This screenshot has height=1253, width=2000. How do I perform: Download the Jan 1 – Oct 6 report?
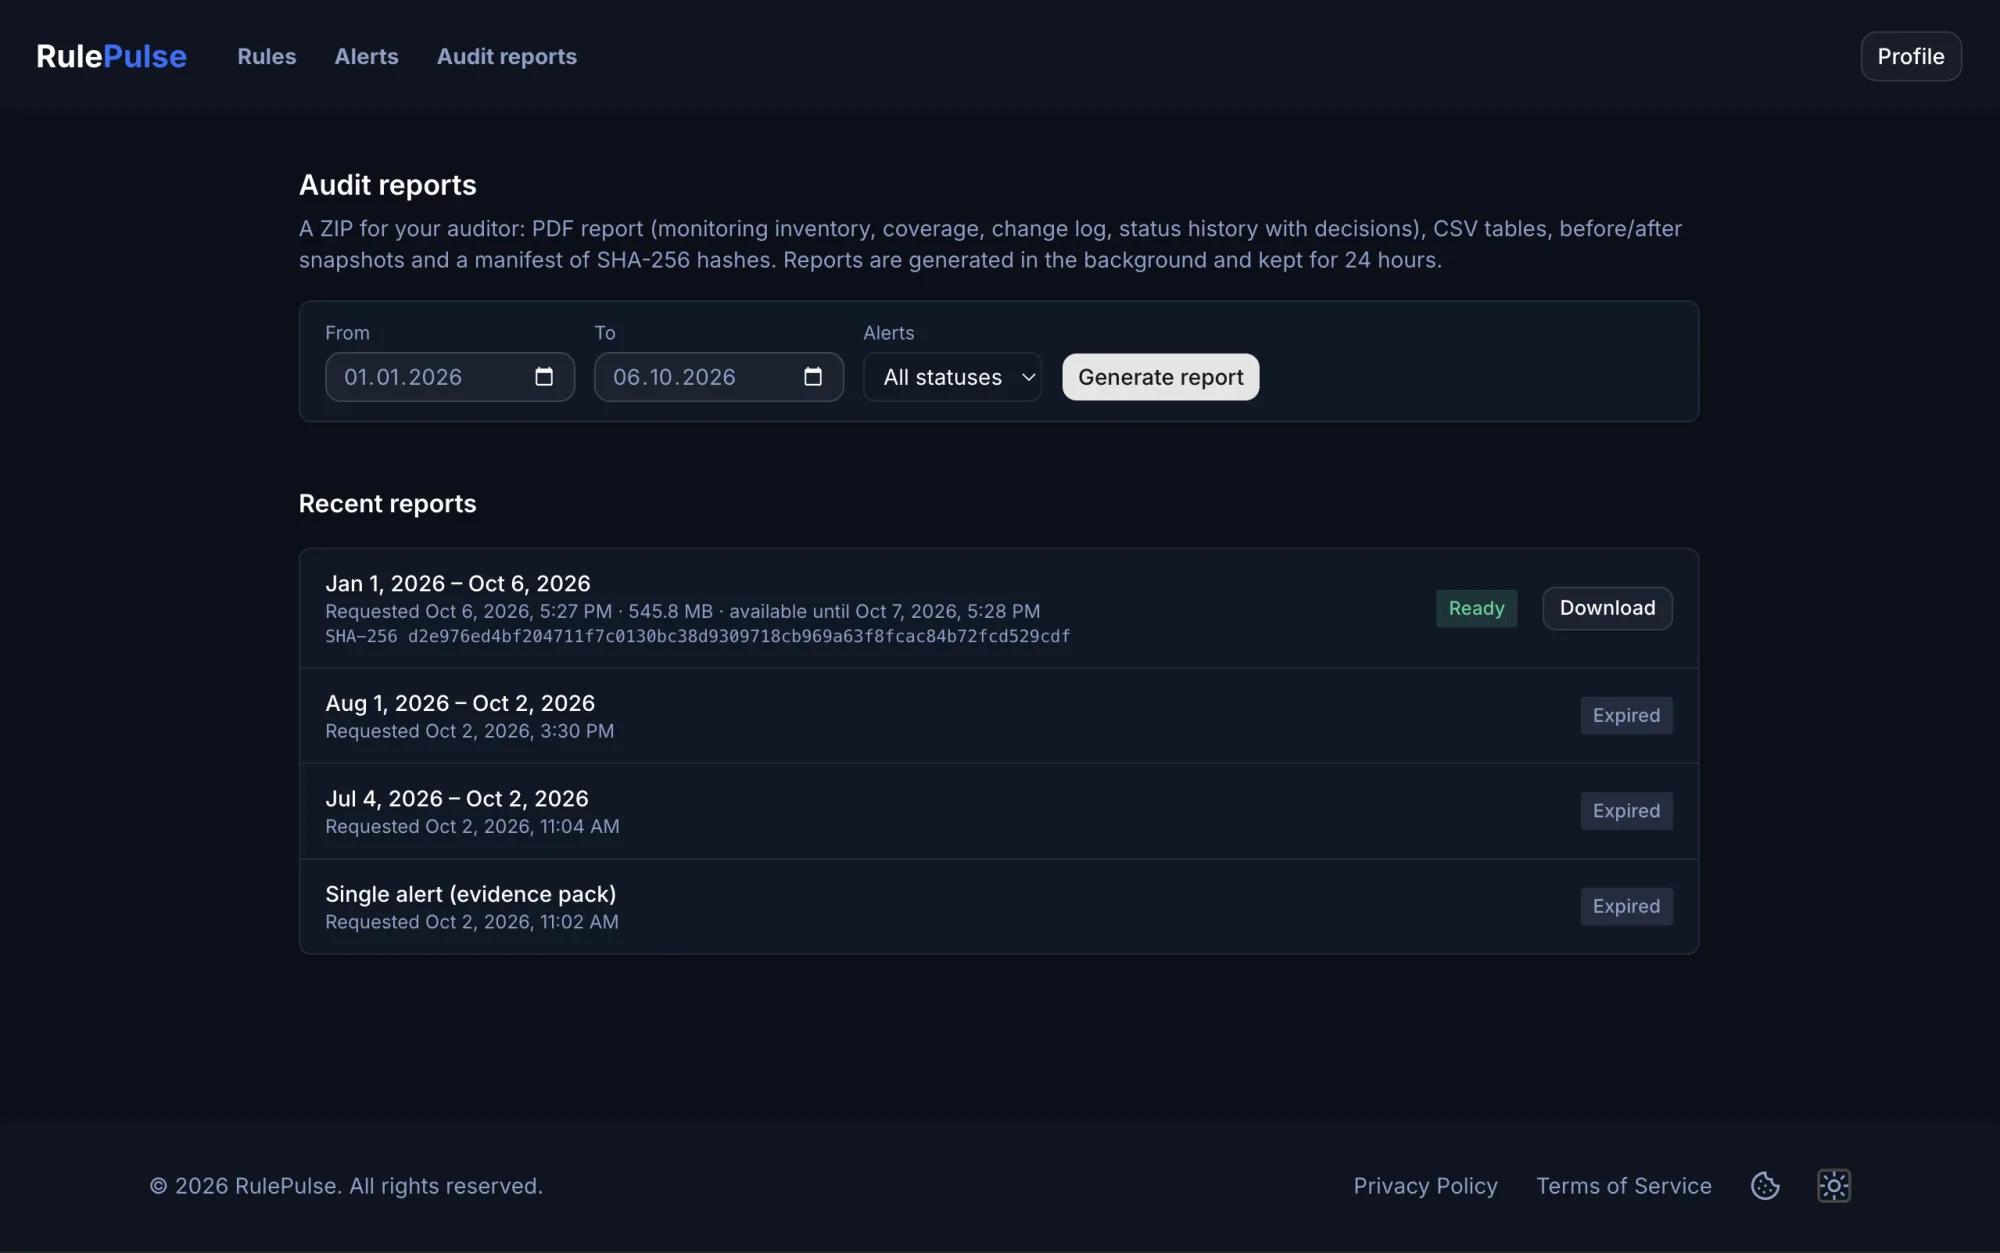(x=1608, y=608)
